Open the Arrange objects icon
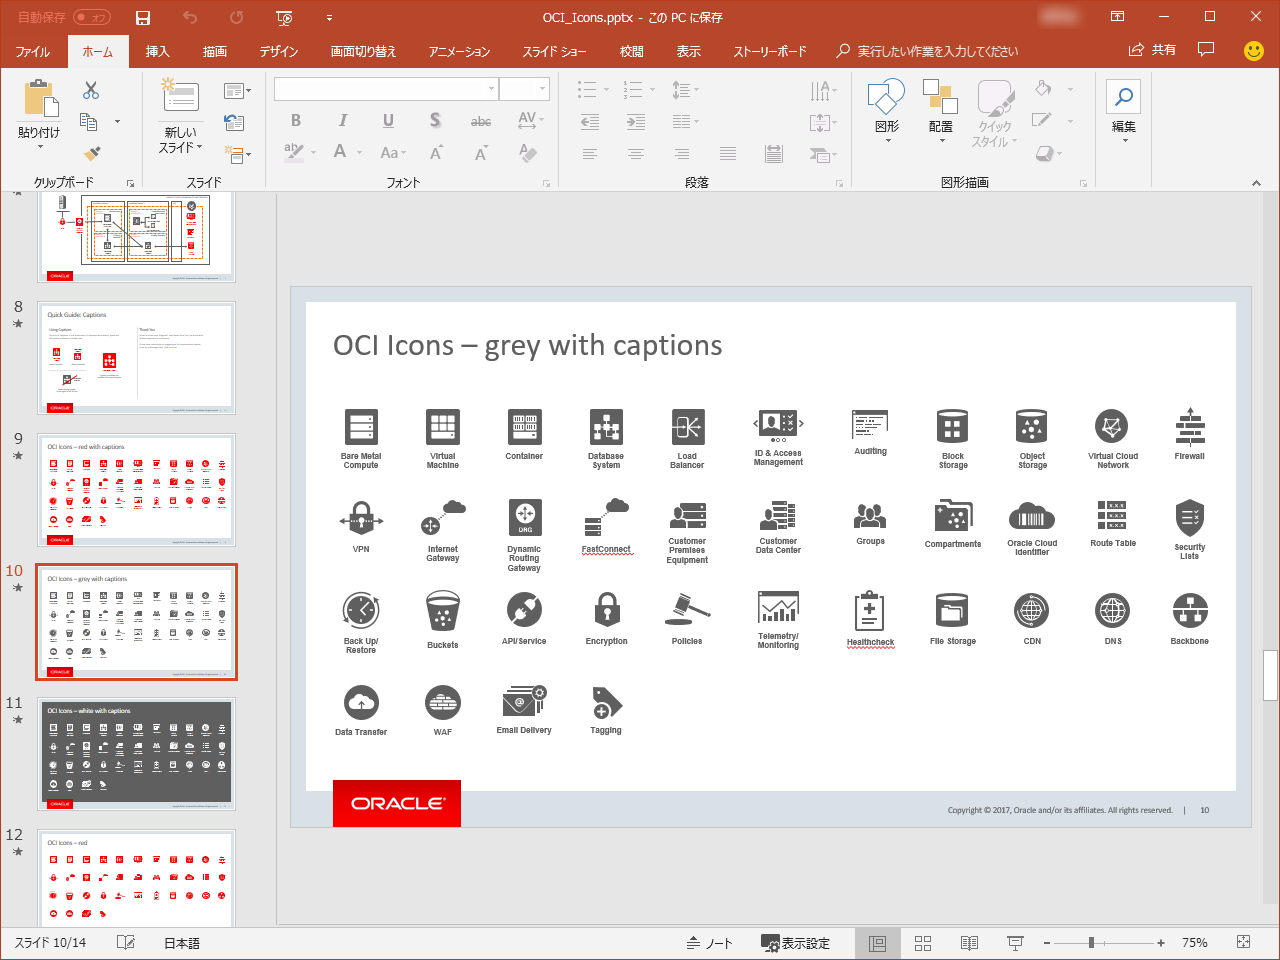1280x960 pixels. tap(940, 97)
